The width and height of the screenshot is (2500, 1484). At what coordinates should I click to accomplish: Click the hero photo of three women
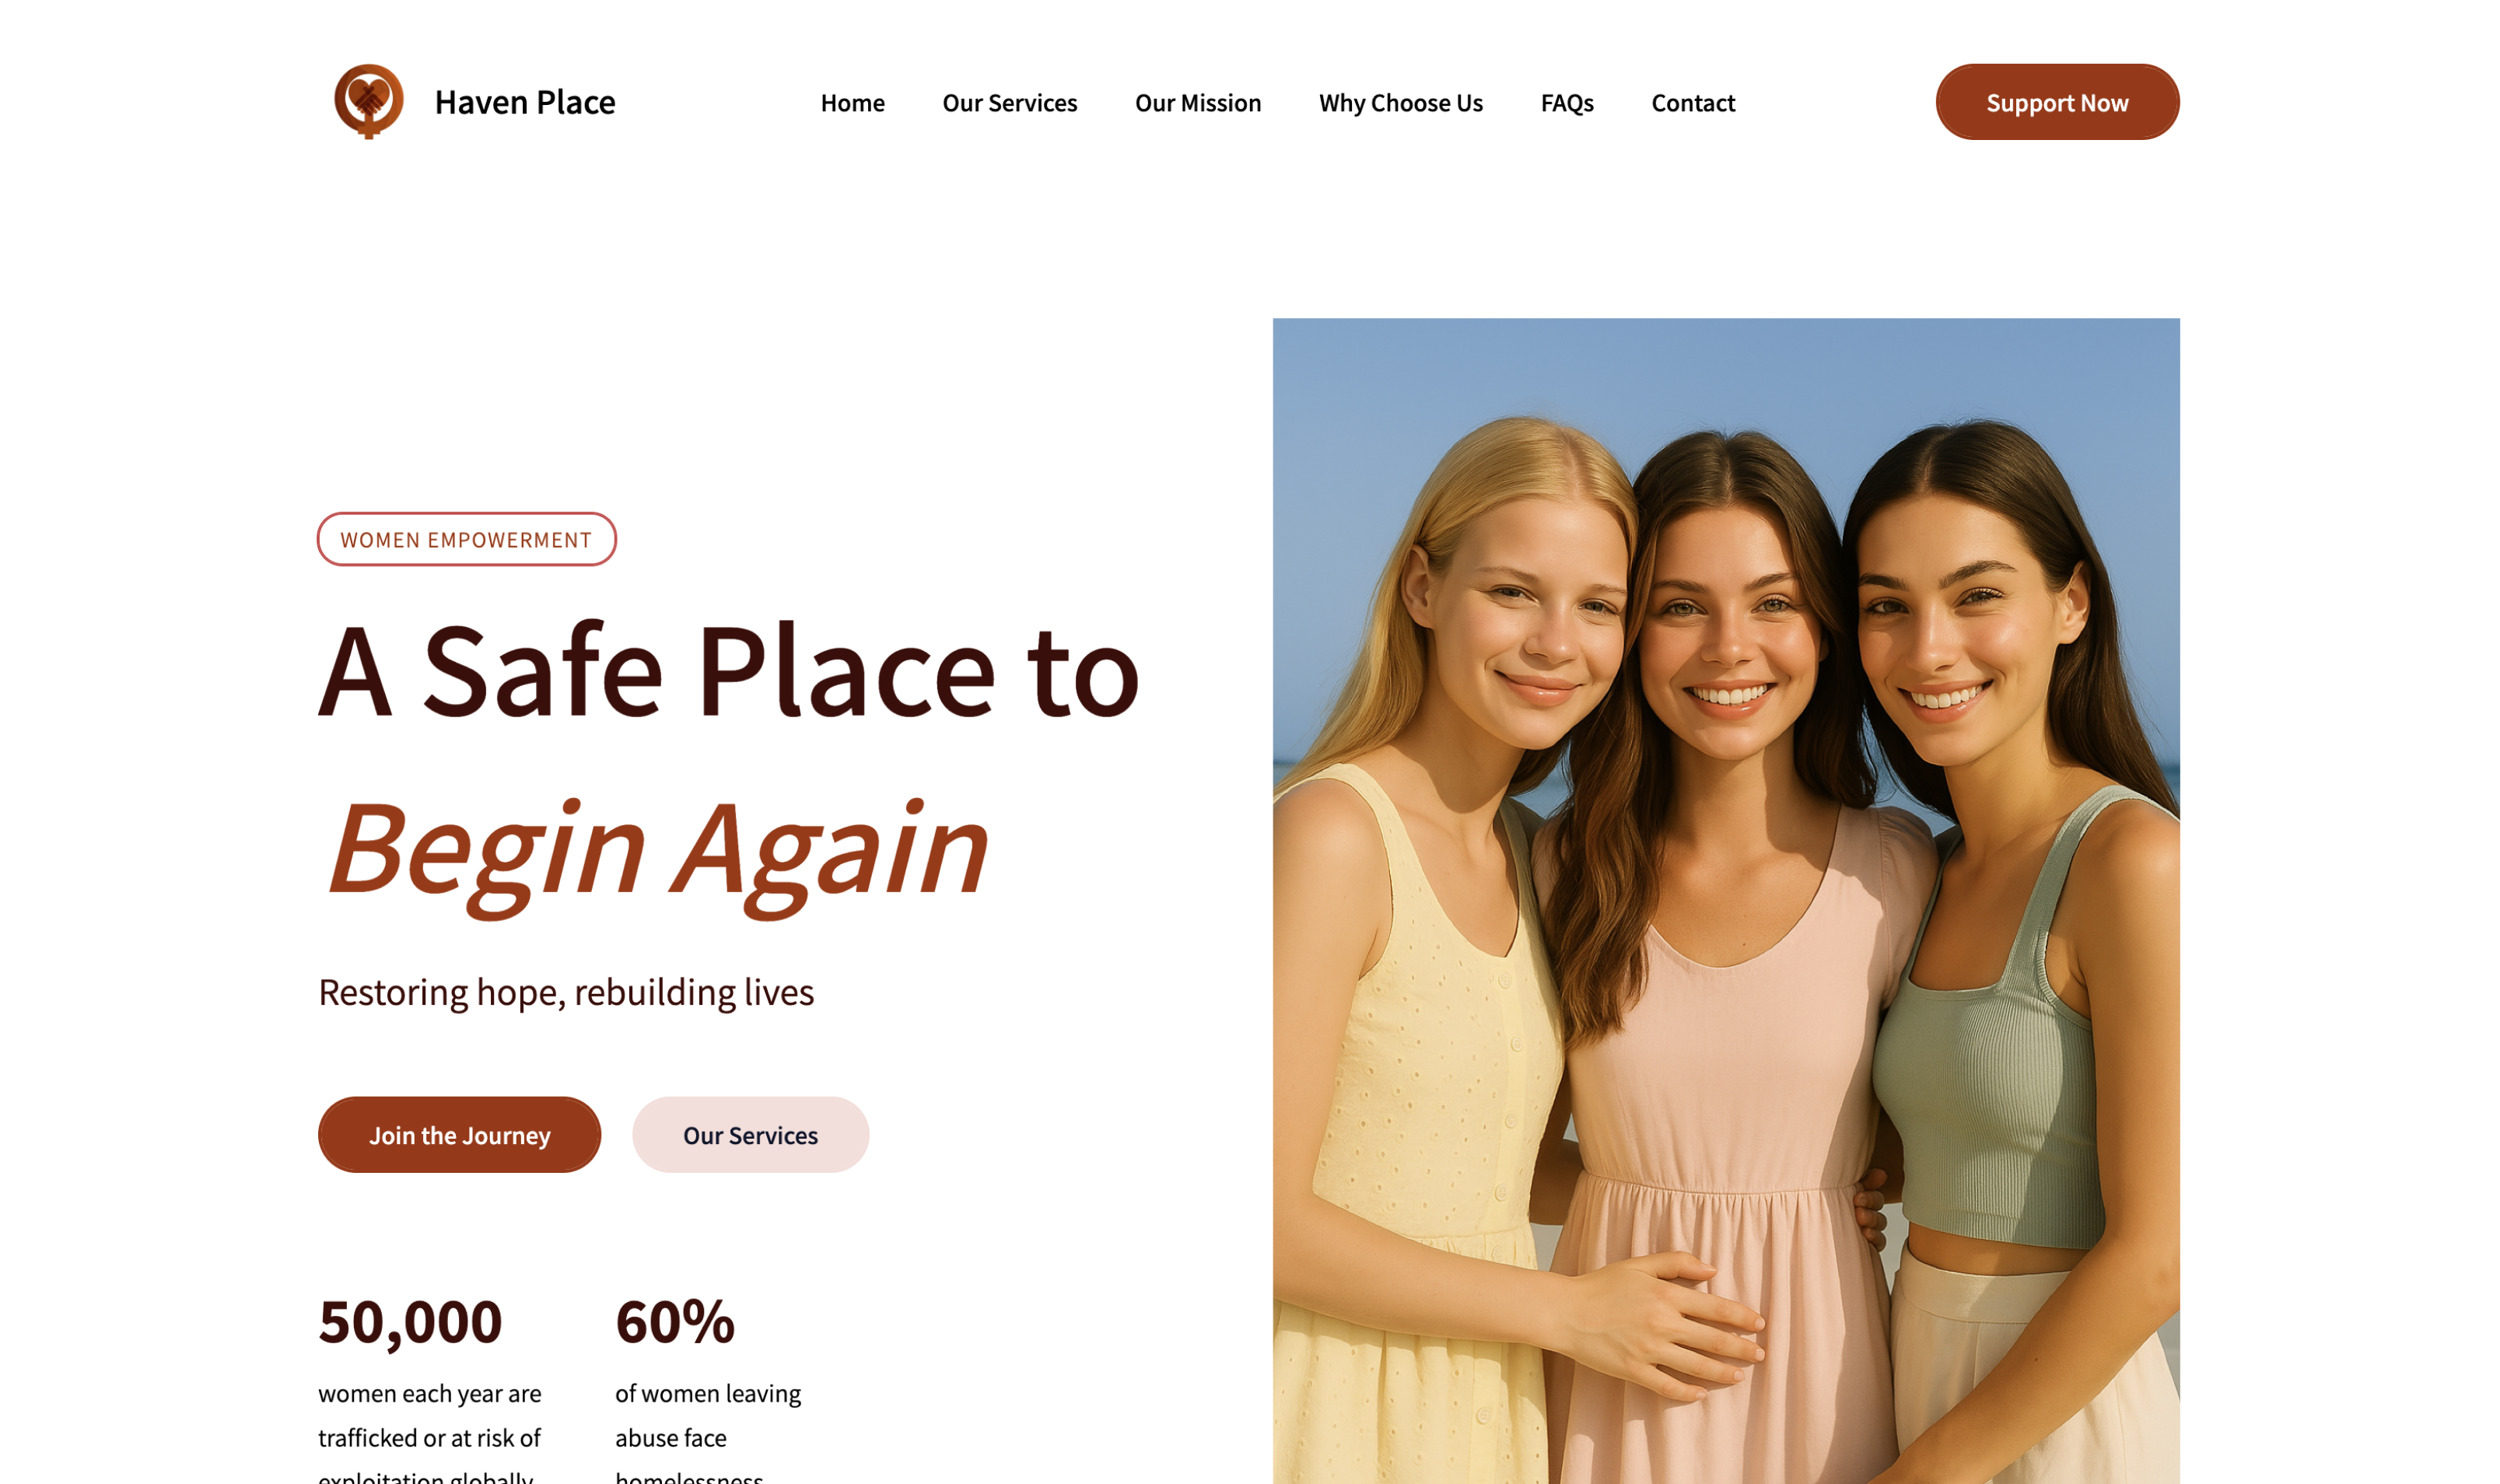[1725, 900]
